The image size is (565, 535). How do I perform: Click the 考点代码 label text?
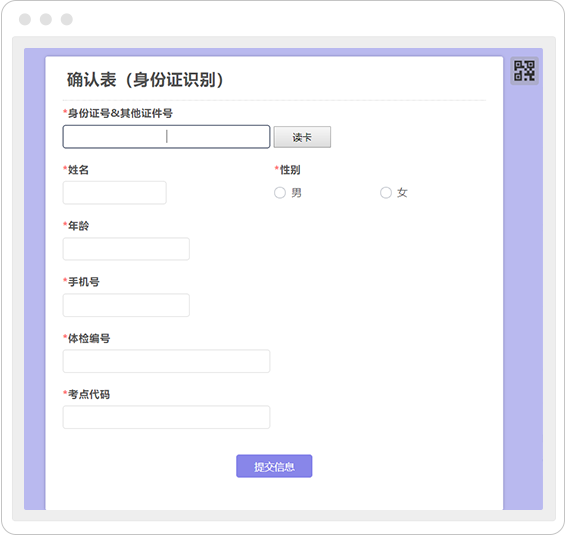pyautogui.click(x=89, y=394)
